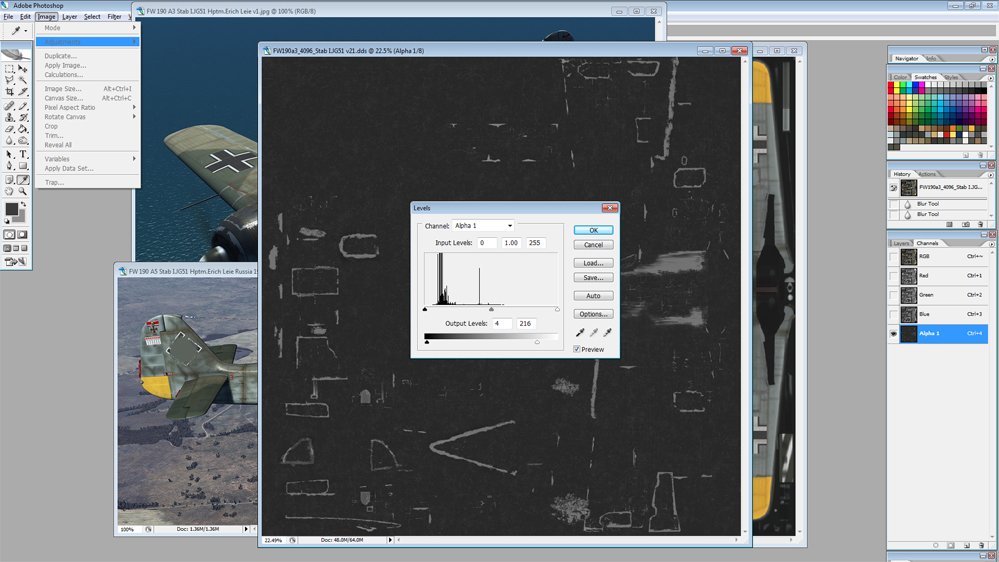Show the RGB channel visibility
The height and width of the screenshot is (562, 999).
pyautogui.click(x=893, y=256)
